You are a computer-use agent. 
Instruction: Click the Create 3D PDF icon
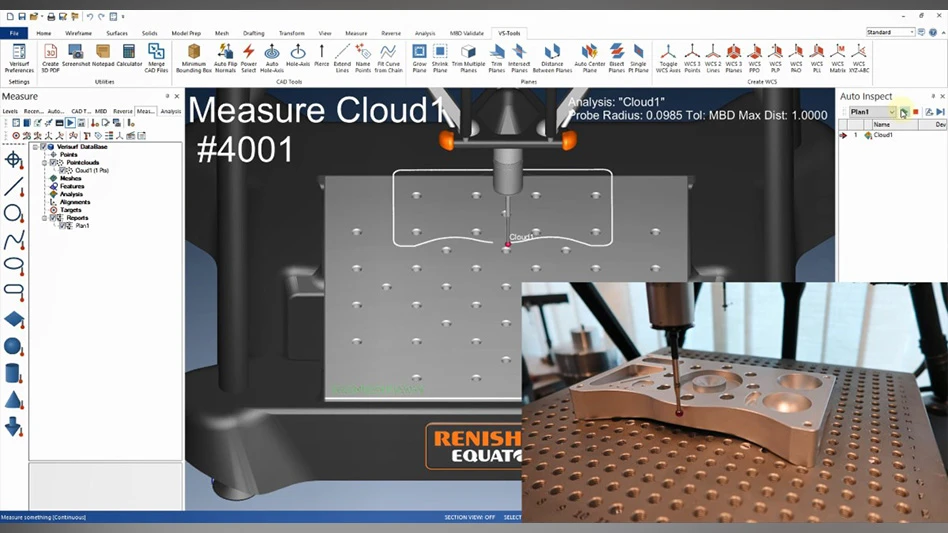(50, 57)
